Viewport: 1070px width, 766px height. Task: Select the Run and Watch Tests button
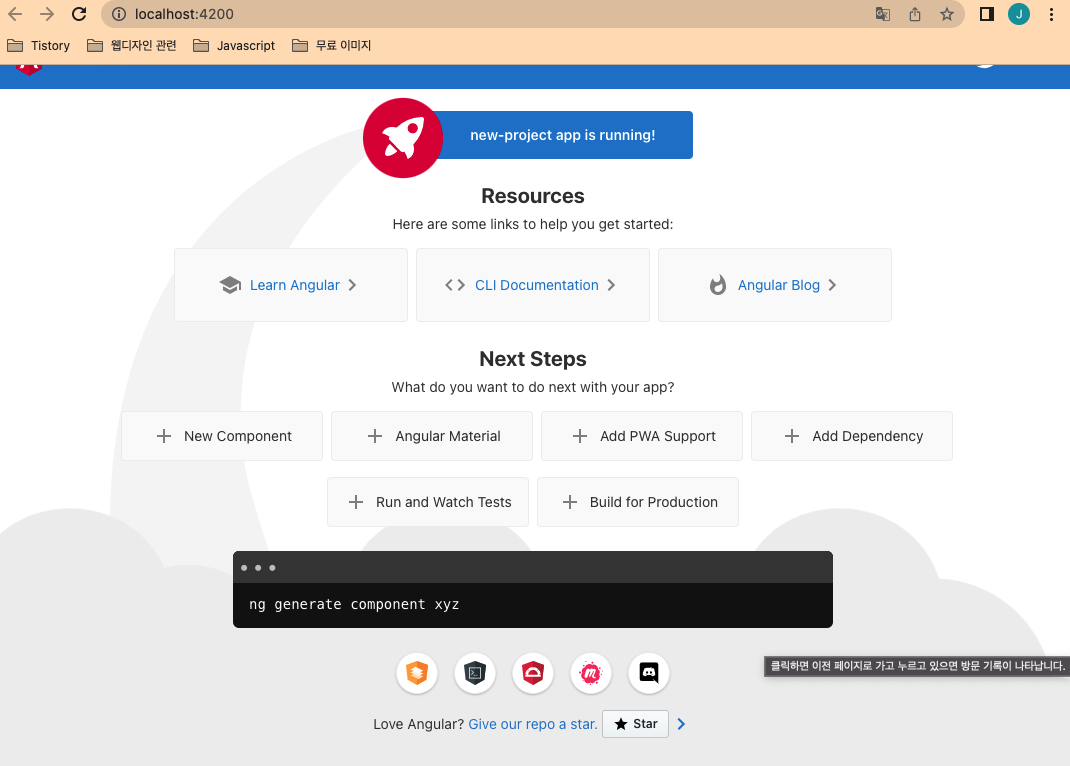pyautogui.click(x=428, y=502)
